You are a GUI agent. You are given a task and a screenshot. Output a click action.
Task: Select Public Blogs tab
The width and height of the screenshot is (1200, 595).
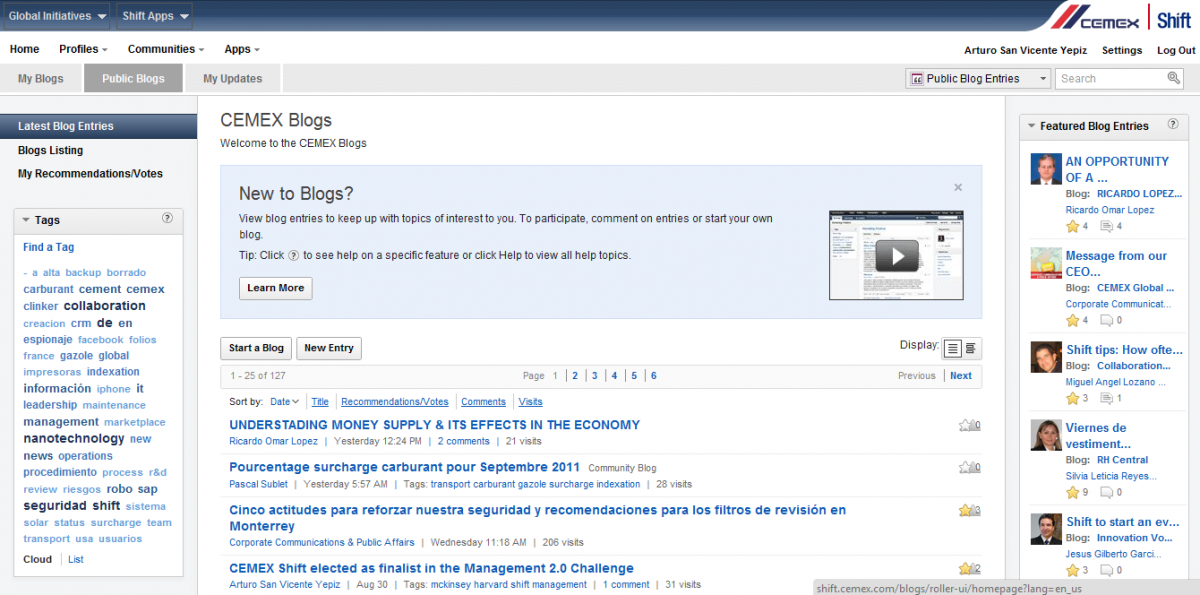tap(133, 78)
